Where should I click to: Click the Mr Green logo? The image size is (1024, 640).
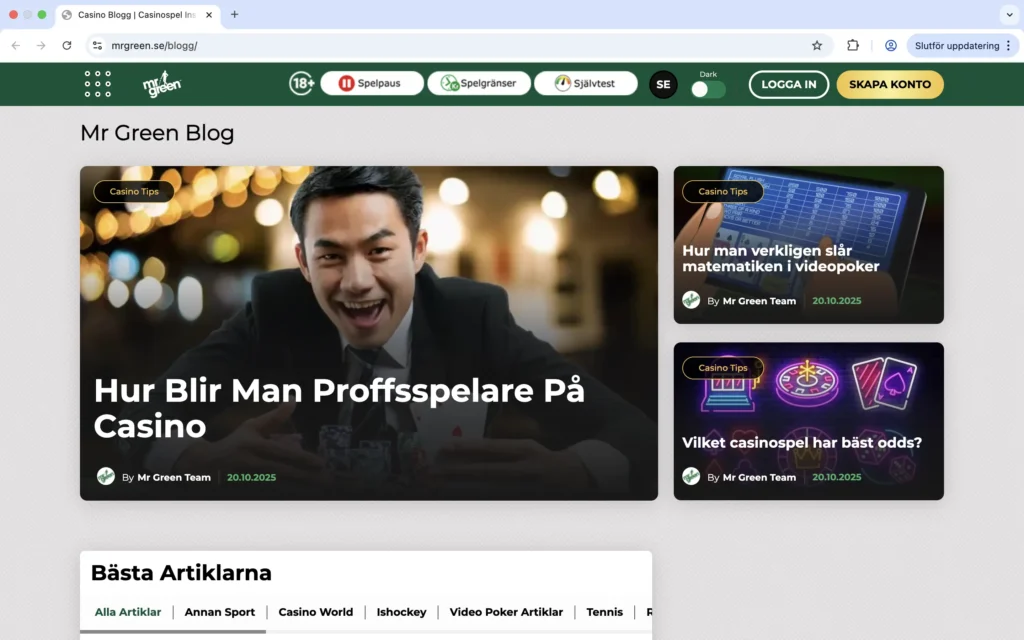pos(162,84)
